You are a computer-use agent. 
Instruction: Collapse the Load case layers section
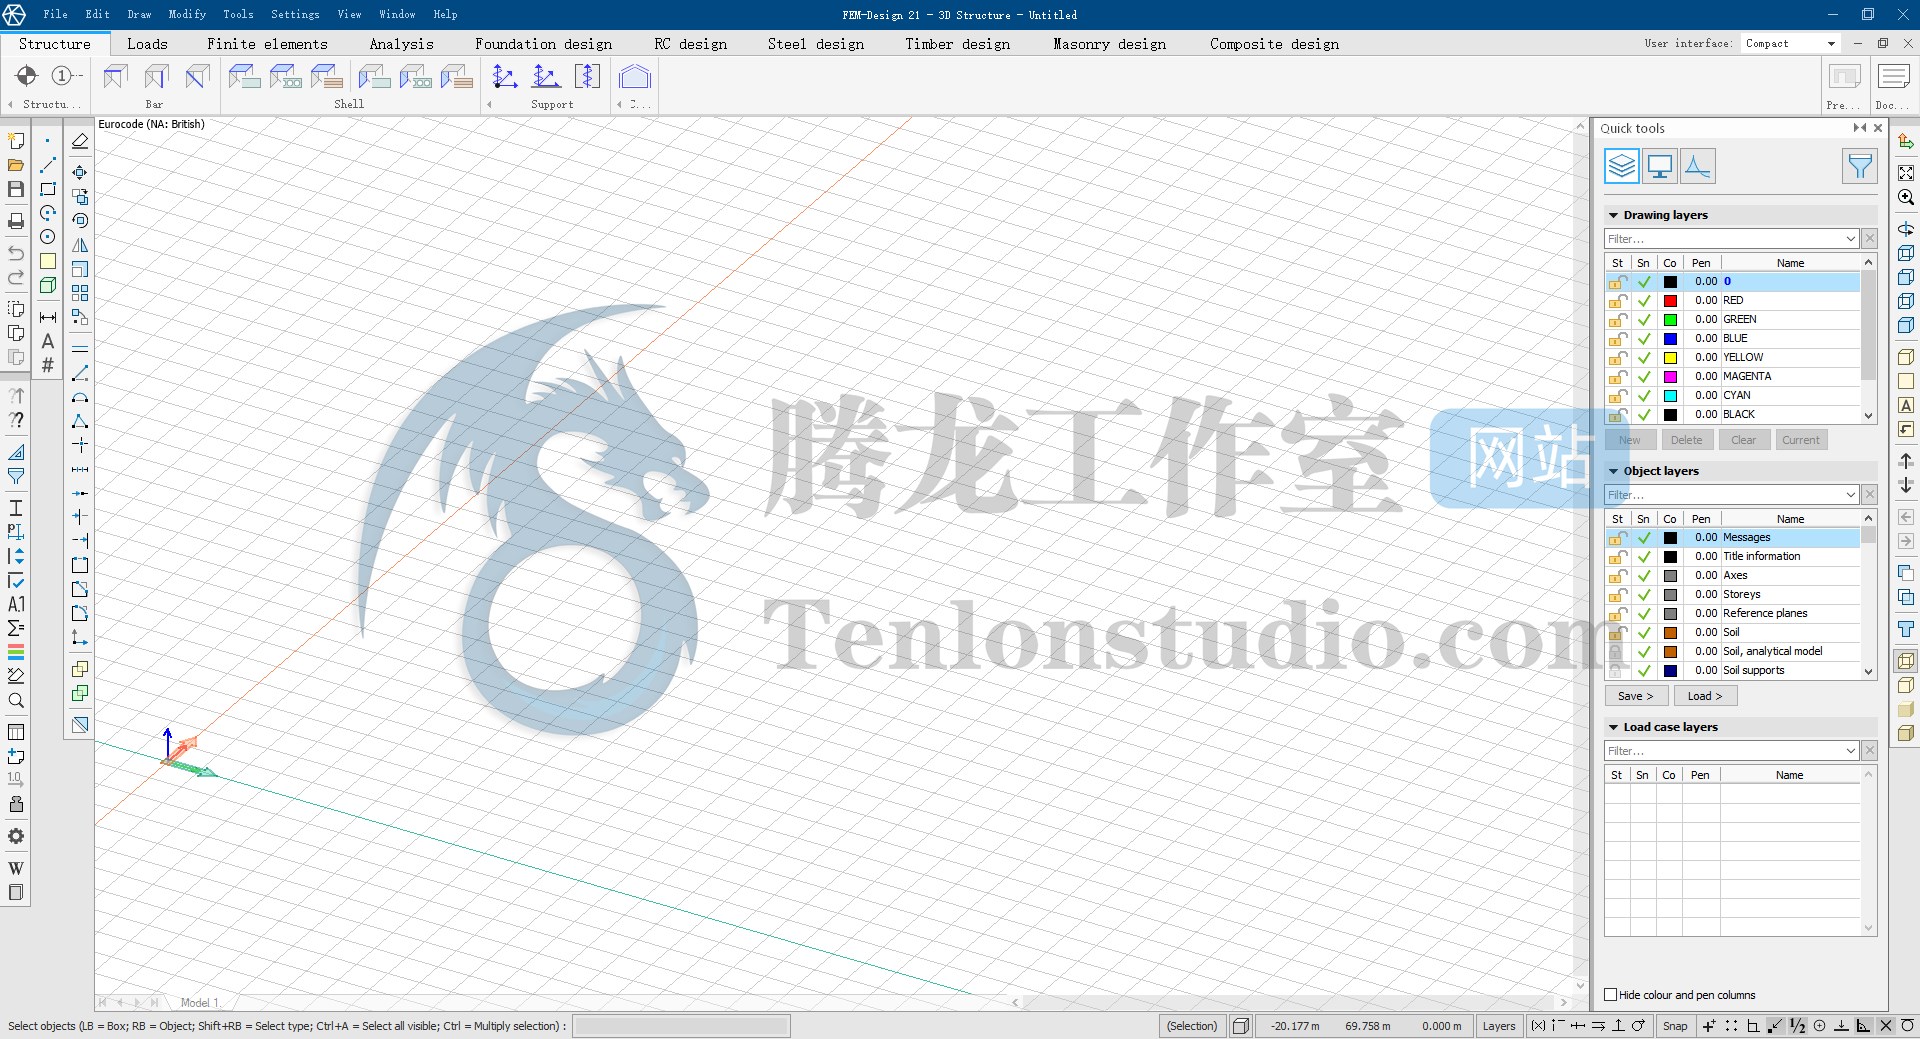(x=1613, y=727)
